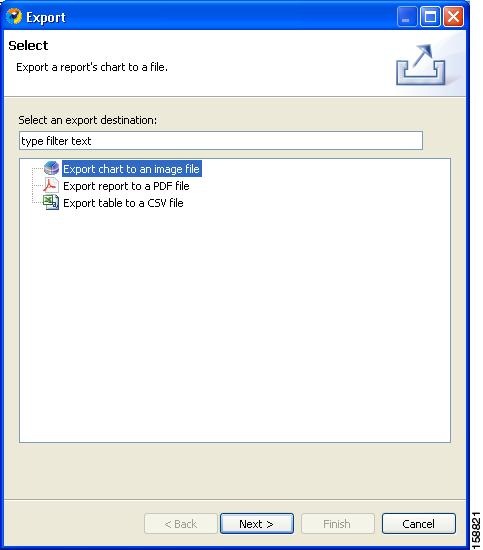Click the Select an export destination label
Image resolution: width=483 pixels, height=550 pixels.
(x=88, y=120)
